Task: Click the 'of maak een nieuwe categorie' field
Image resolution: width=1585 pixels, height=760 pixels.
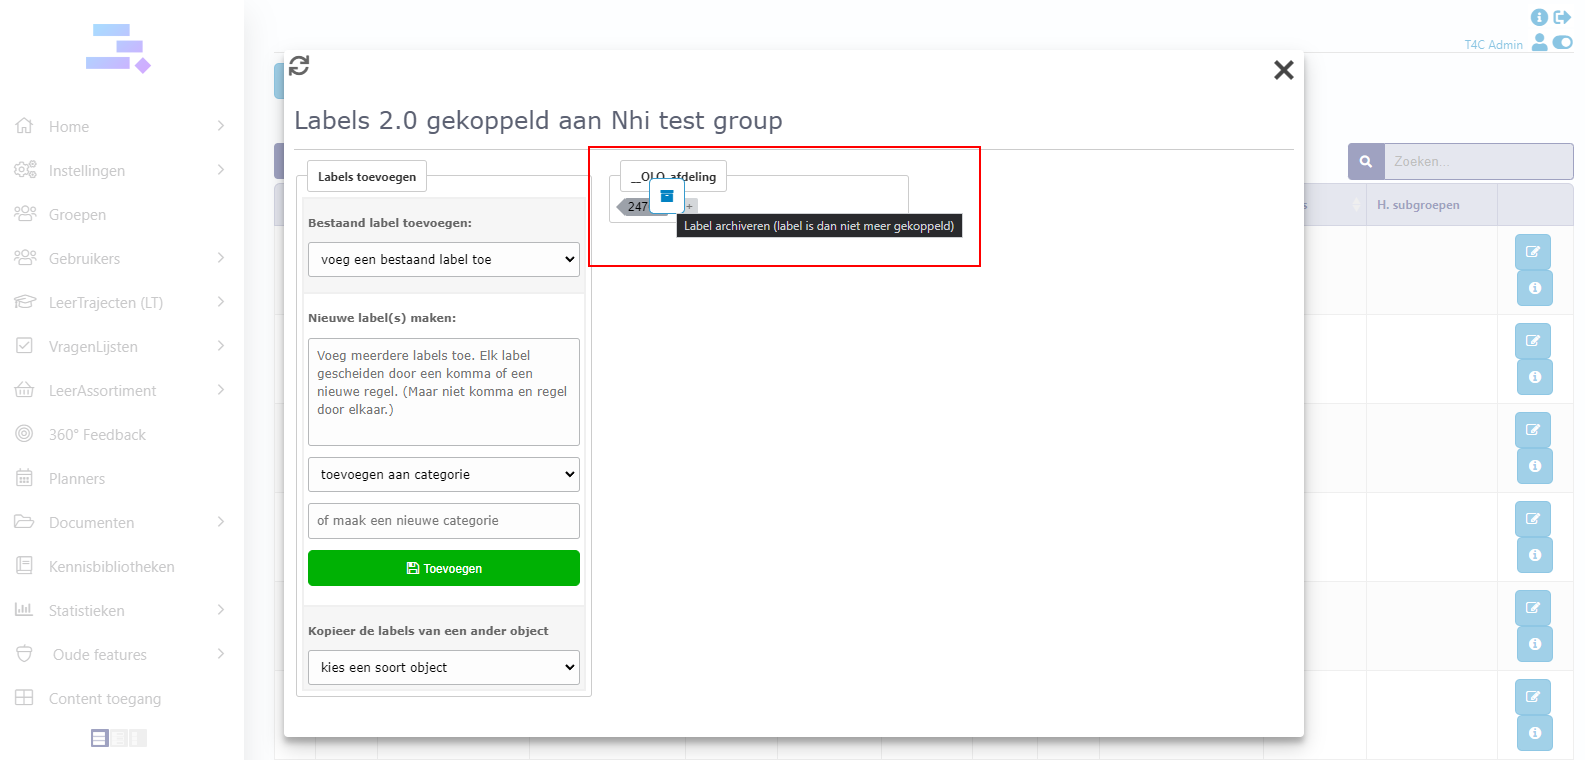Action: click(444, 521)
